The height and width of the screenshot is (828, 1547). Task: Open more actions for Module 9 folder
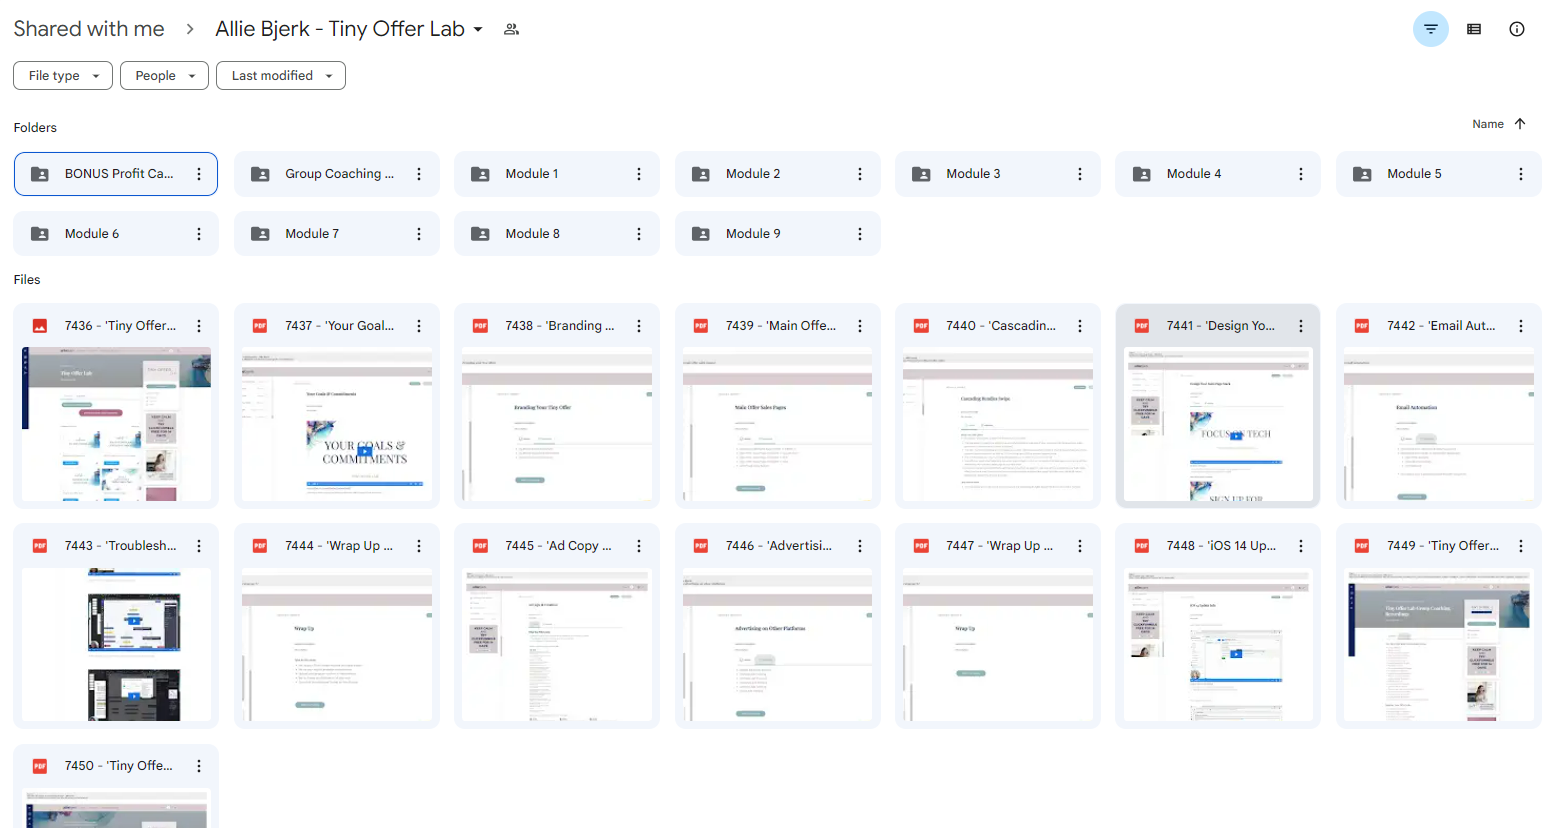click(860, 234)
